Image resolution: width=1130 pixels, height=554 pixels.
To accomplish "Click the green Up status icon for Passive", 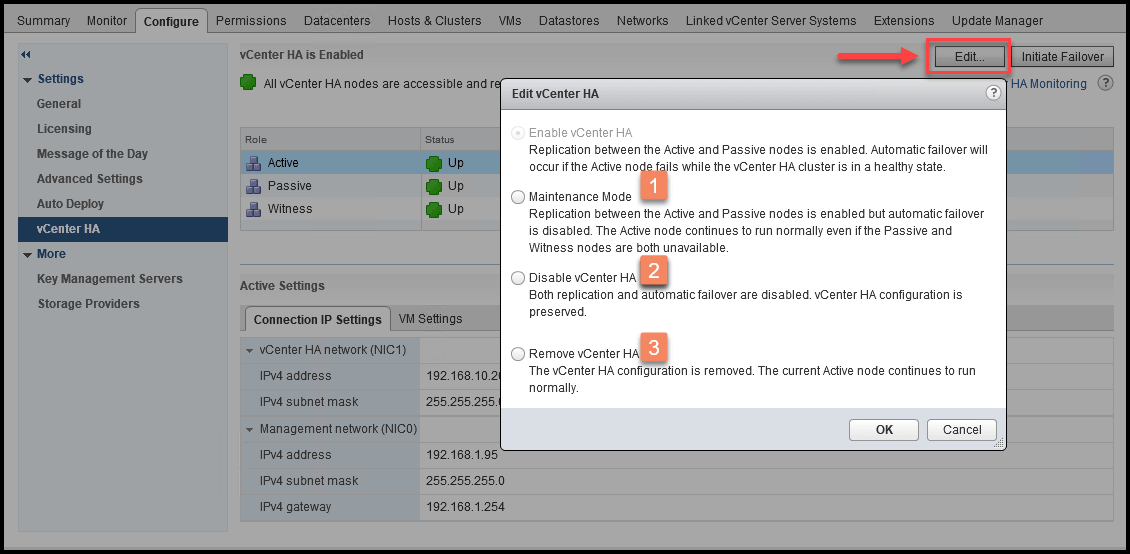I will pyautogui.click(x=433, y=186).
